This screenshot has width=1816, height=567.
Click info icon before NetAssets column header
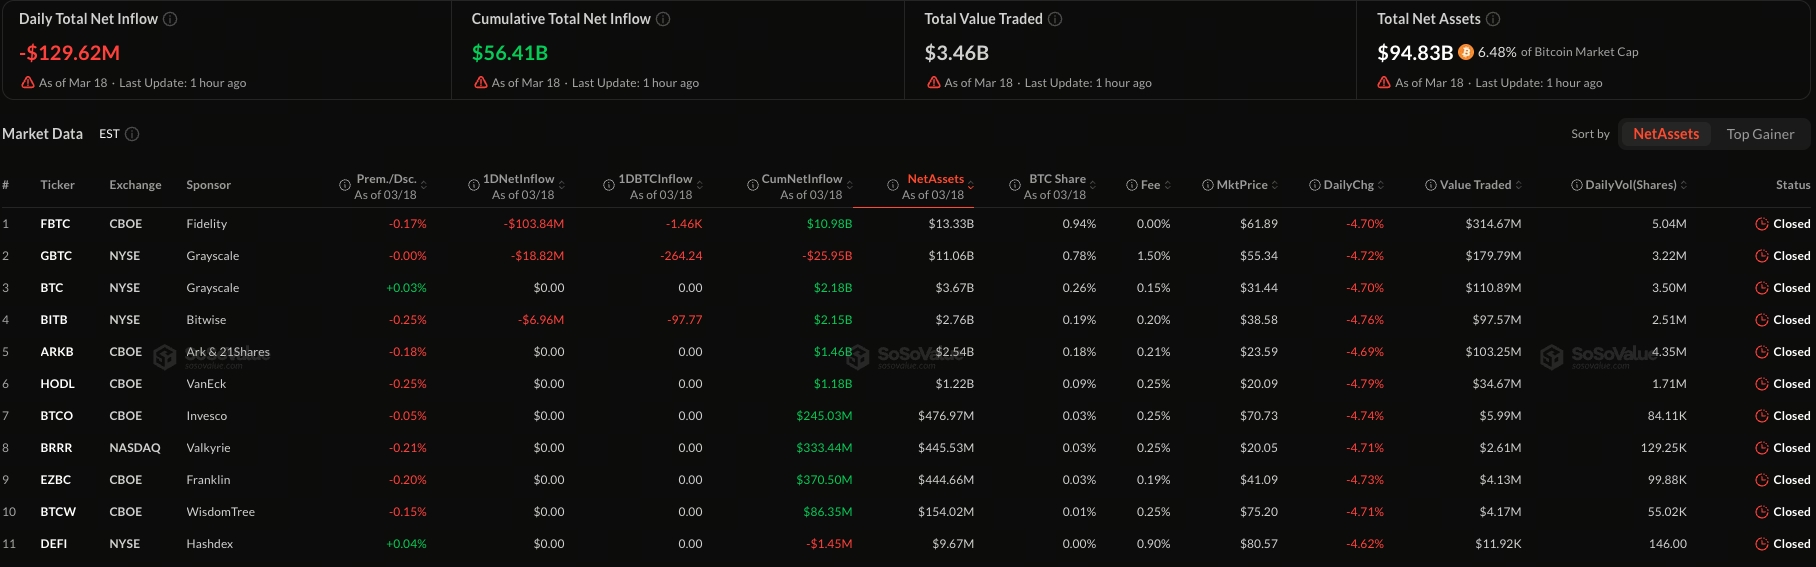pos(893,185)
